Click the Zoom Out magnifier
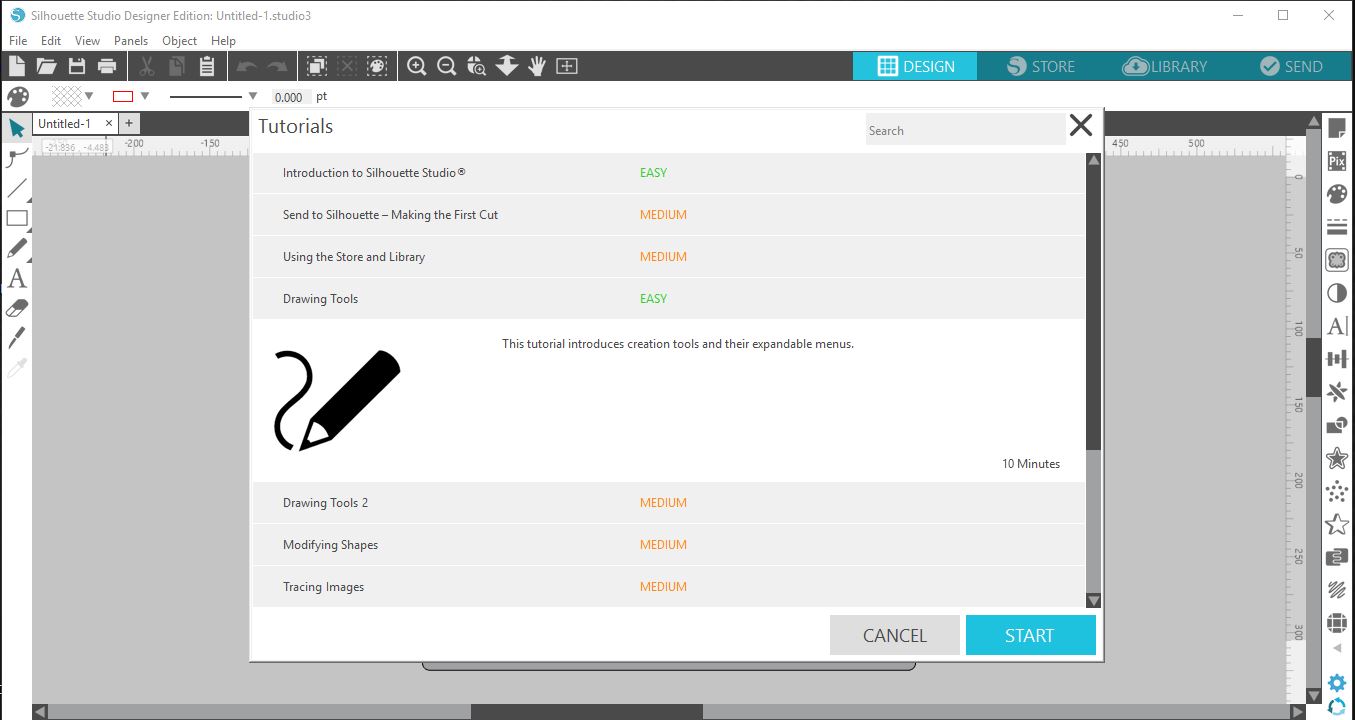 [x=447, y=66]
